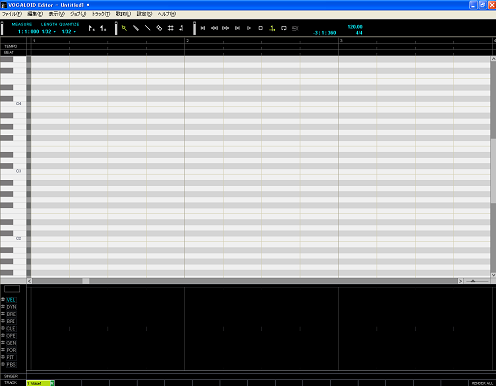Select the CLE control parameter
Viewport: 496px width, 386px height.
11,328
